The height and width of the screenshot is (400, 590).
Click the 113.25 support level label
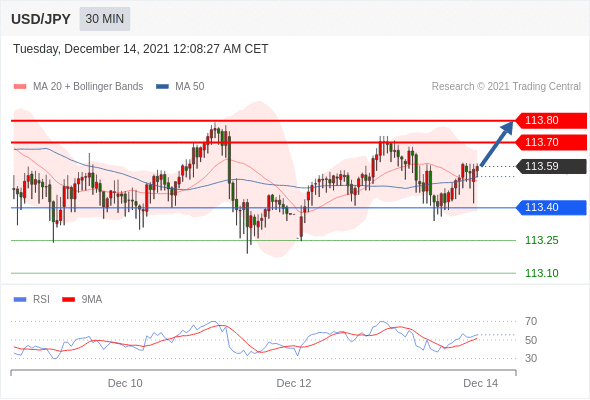point(541,240)
